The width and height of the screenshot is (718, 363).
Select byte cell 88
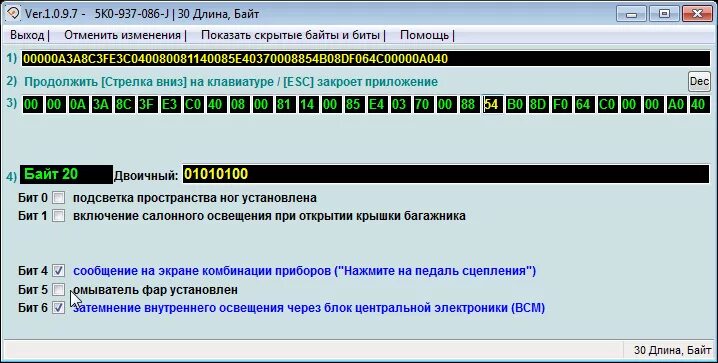click(x=468, y=104)
